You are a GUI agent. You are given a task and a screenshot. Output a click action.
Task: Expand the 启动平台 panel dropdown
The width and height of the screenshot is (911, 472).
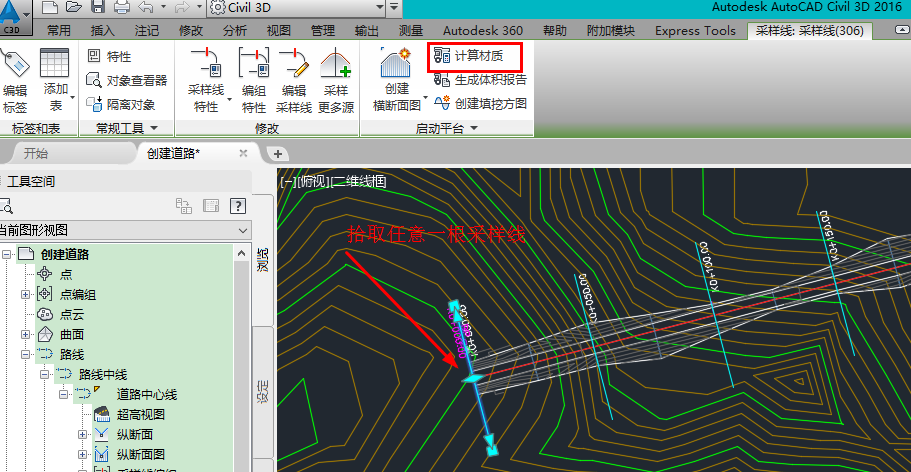click(x=474, y=128)
